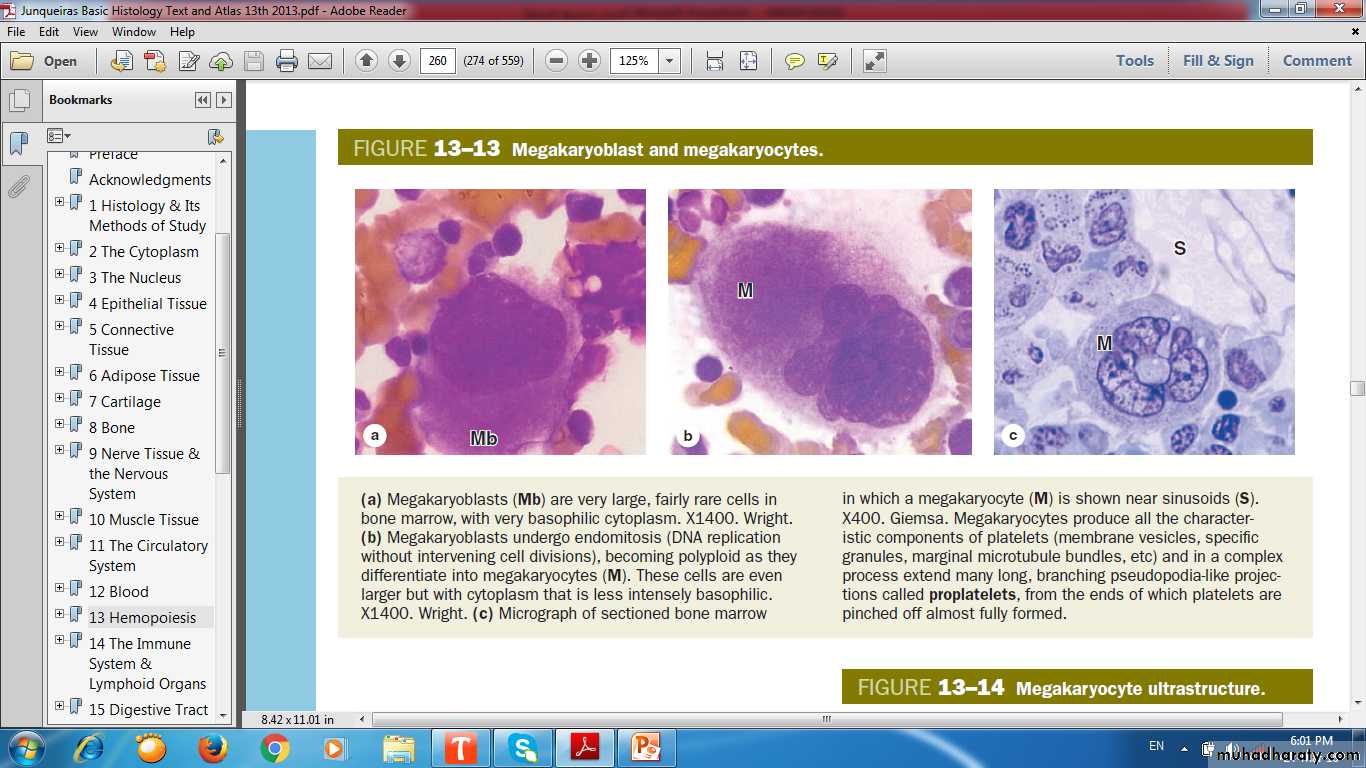Go to previous page with up arrow
Image resolution: width=1366 pixels, height=768 pixels.
pyautogui.click(x=366, y=61)
